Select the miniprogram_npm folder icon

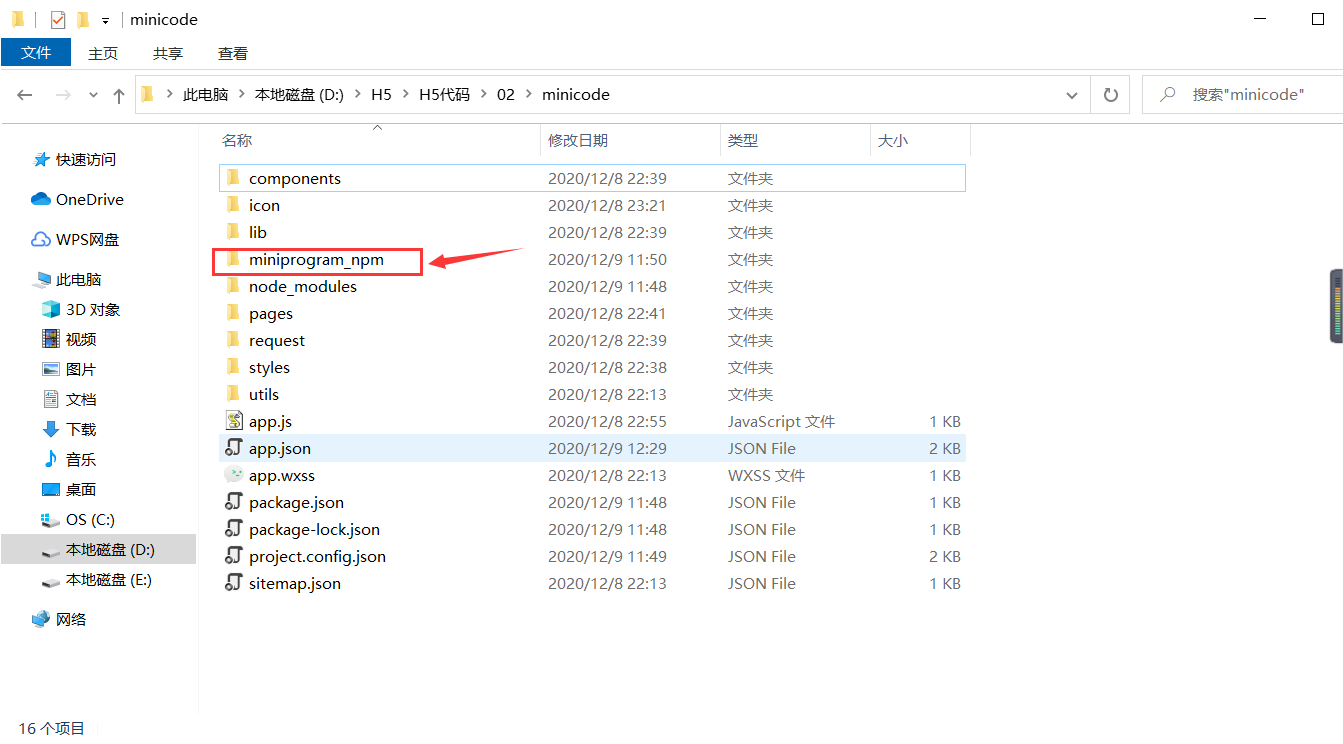point(233,259)
